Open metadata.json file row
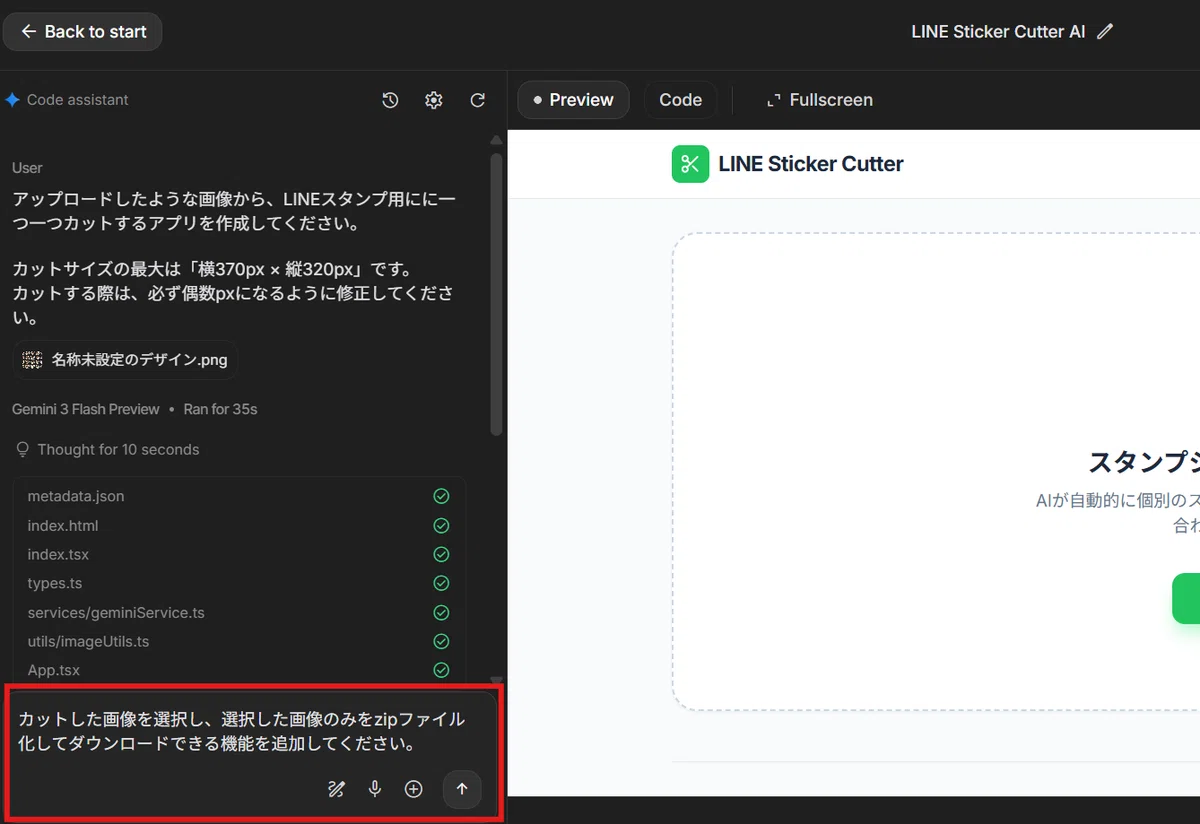The width and height of the screenshot is (1200, 824). [239, 496]
